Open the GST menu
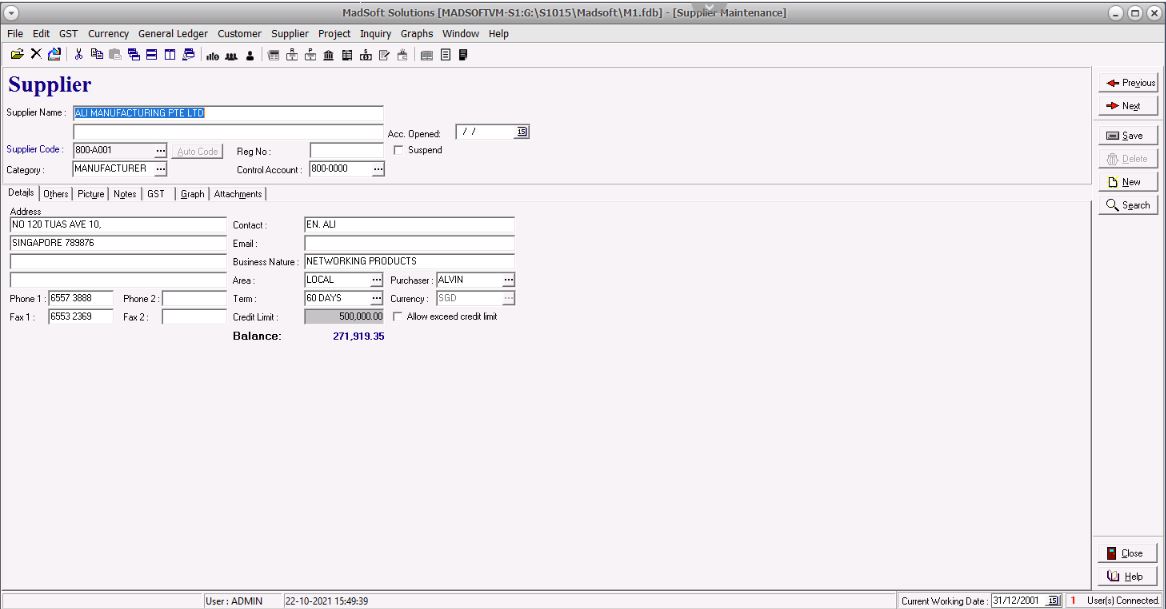Image resolution: width=1166 pixels, height=609 pixels. tap(68, 33)
